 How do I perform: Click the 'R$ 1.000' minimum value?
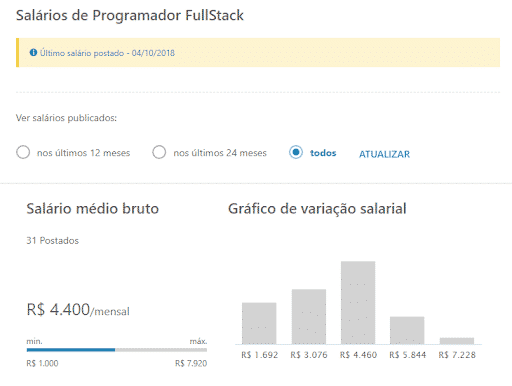click(42, 363)
